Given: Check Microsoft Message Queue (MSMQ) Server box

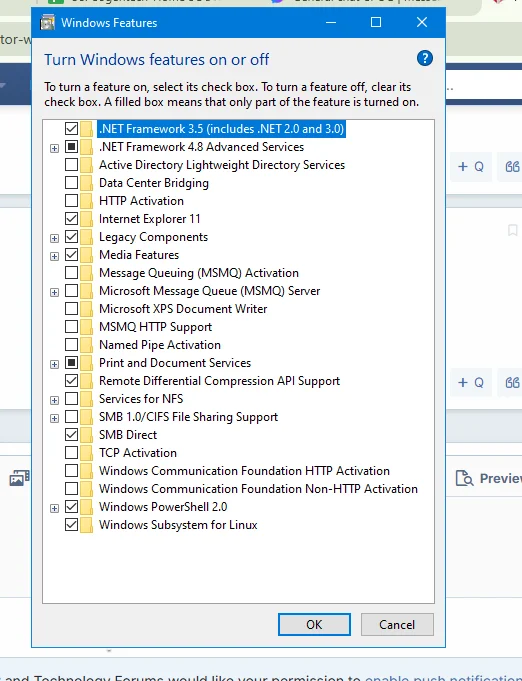Looking at the screenshot, I should tap(71, 291).
